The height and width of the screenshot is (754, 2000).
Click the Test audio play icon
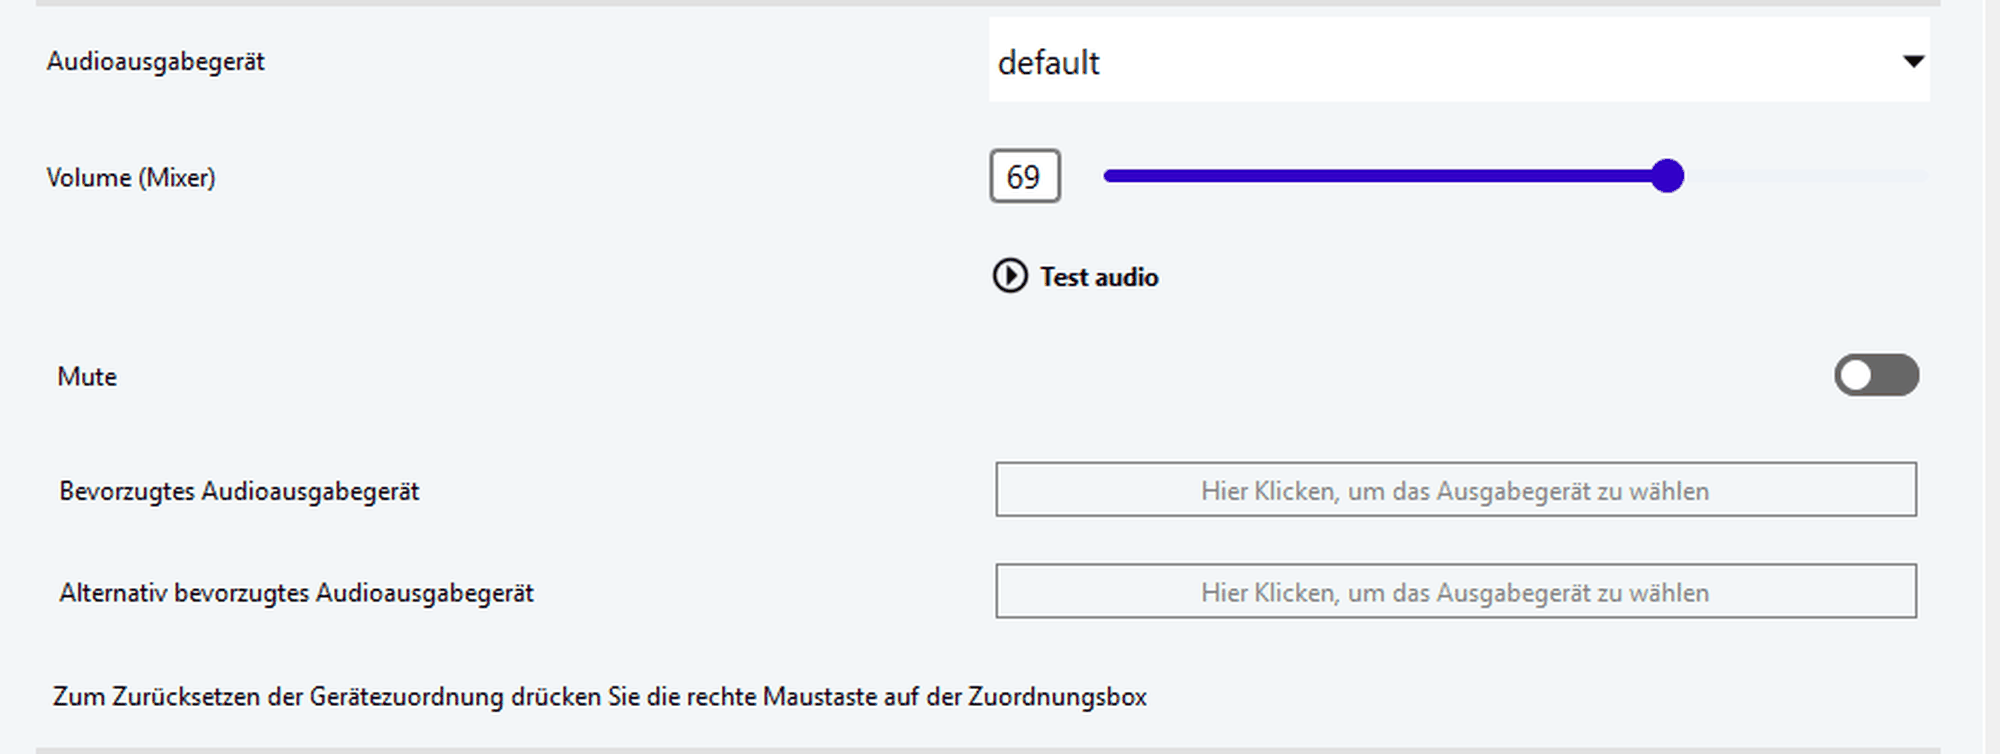coord(1009,276)
